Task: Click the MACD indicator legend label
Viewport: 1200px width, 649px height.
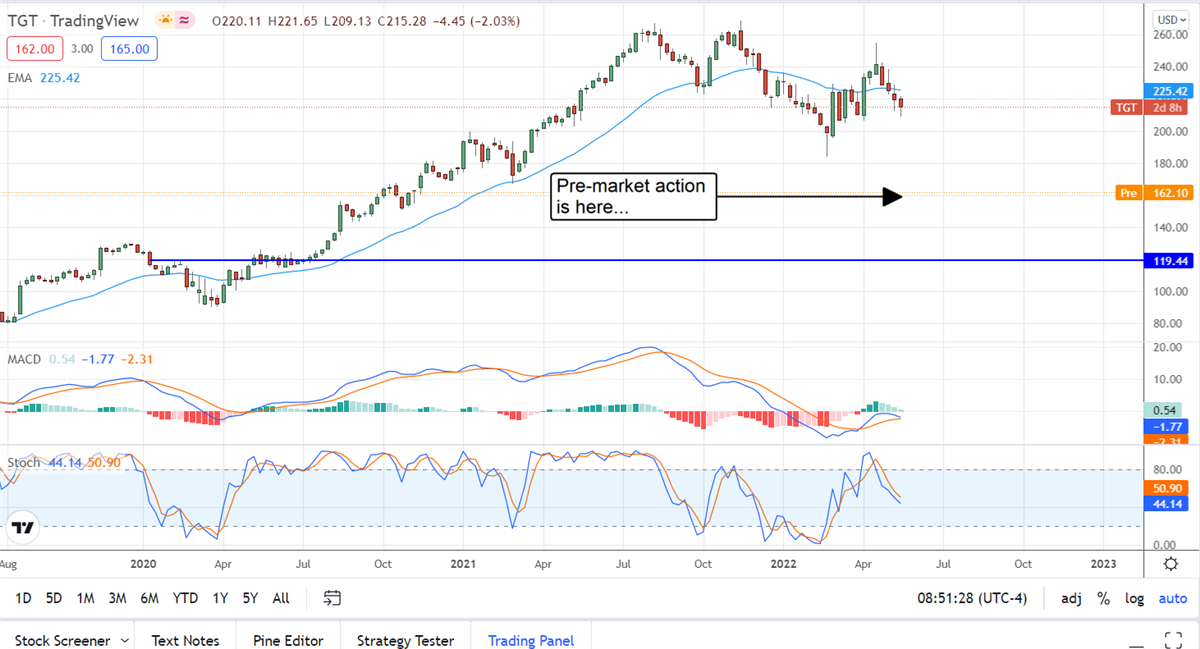Action: (x=25, y=358)
